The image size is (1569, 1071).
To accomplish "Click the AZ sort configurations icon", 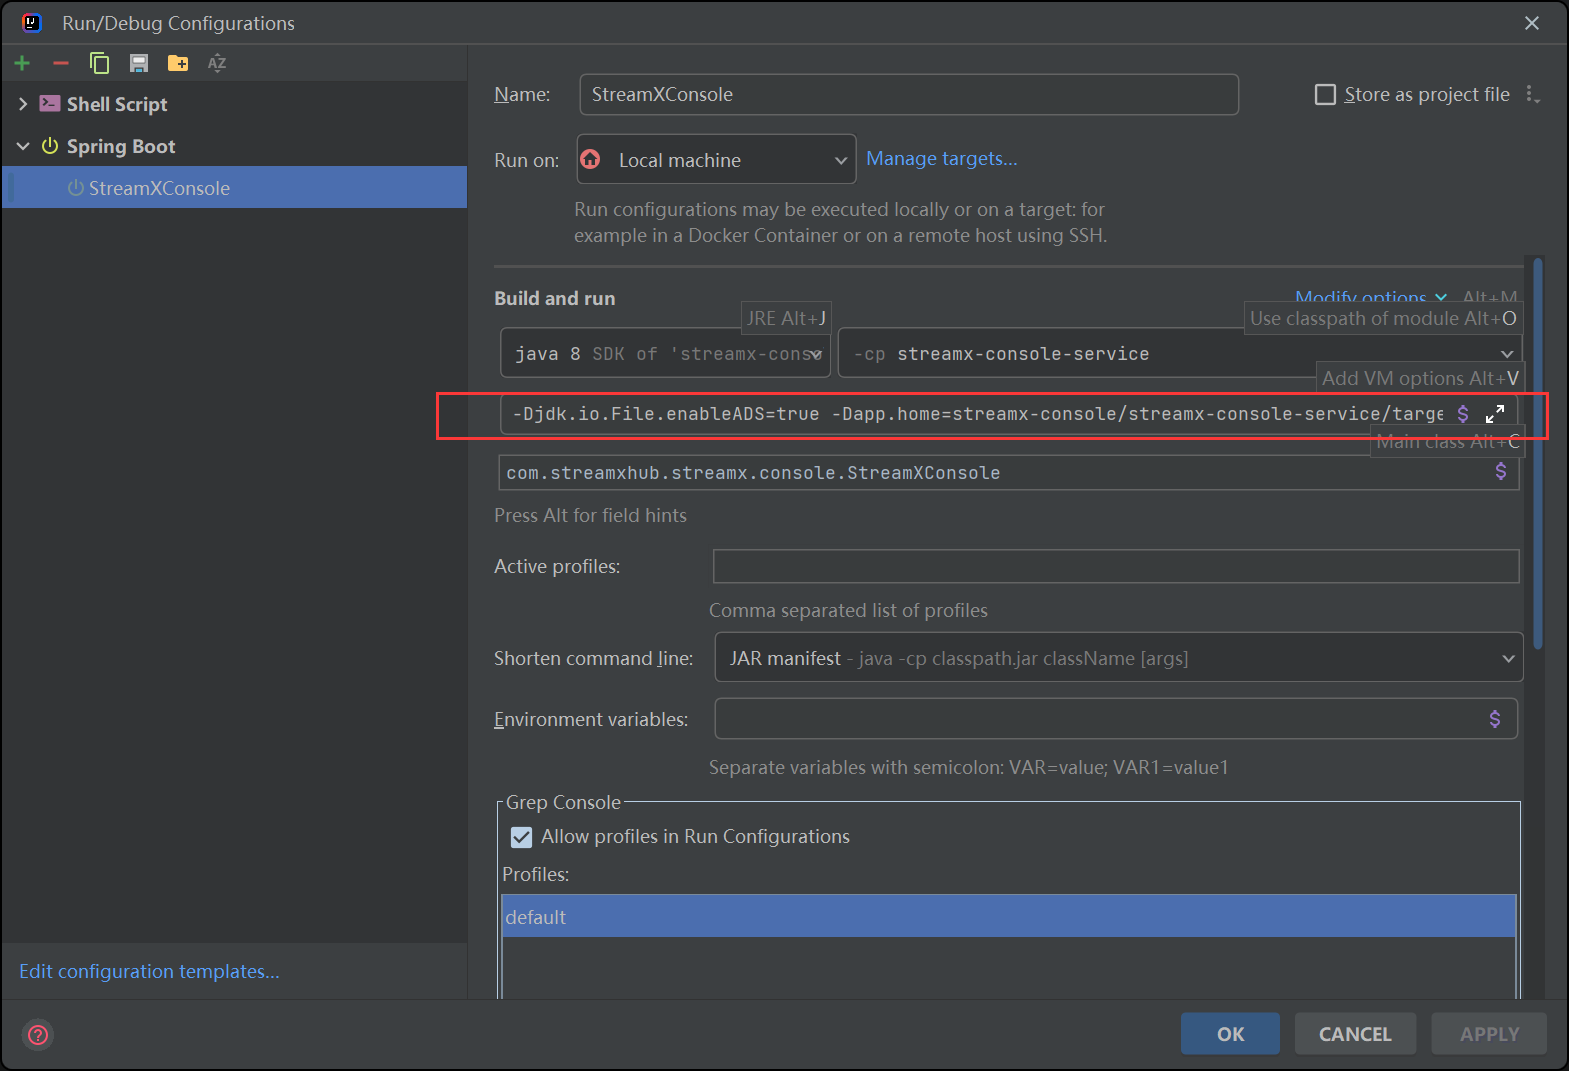I will [217, 63].
